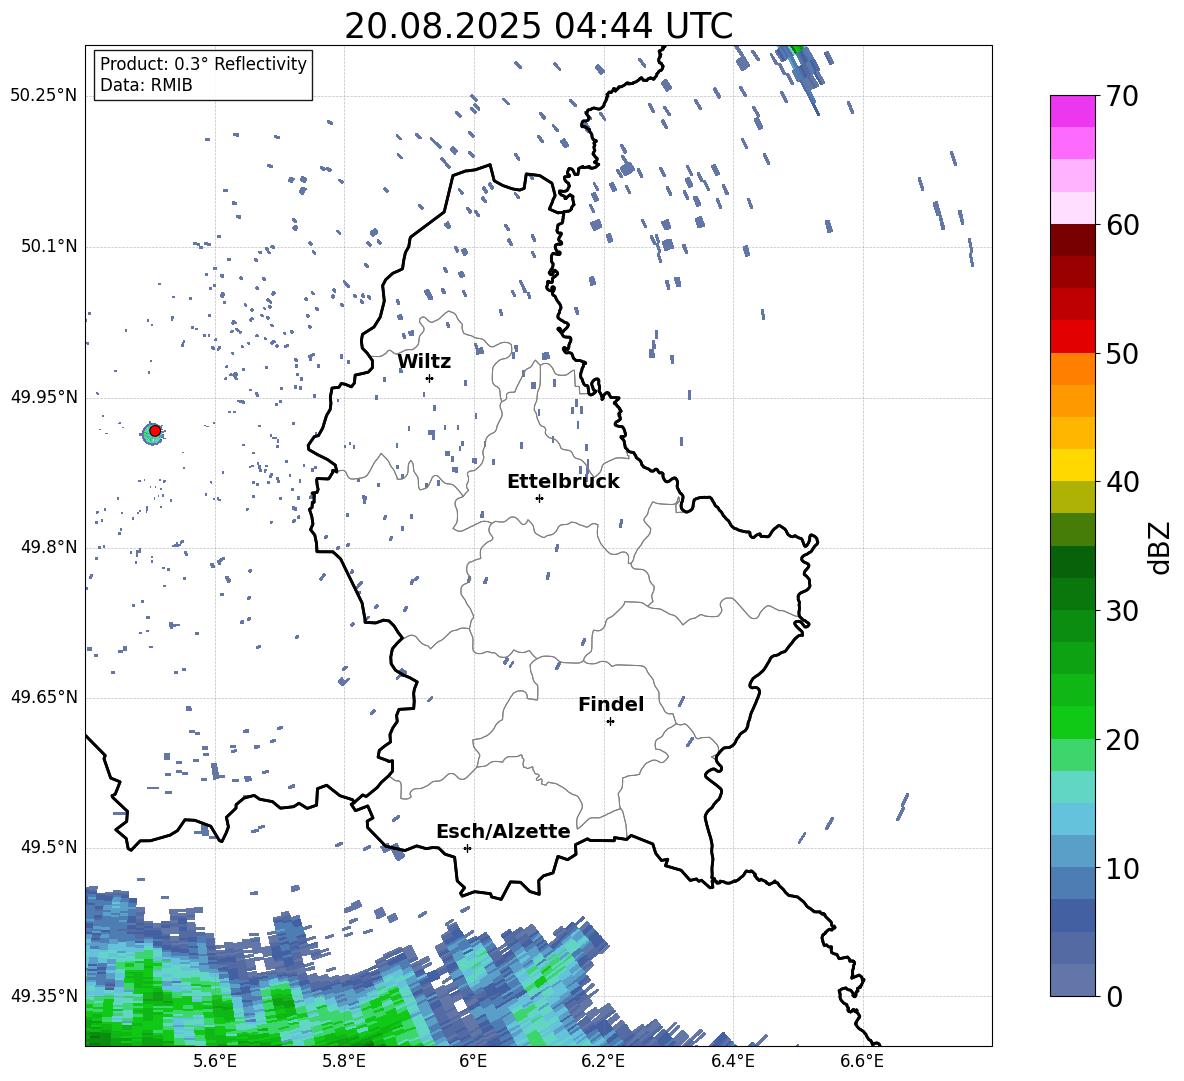
Task: Click the colorbar tick value 10
Action: 1122,868
